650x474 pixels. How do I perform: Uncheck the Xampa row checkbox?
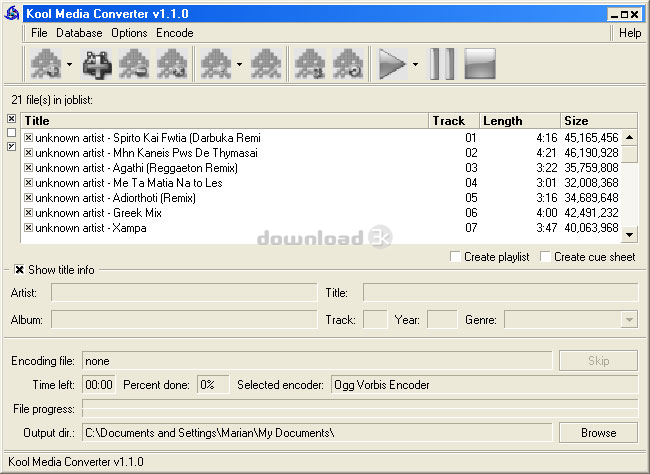[x=28, y=227]
